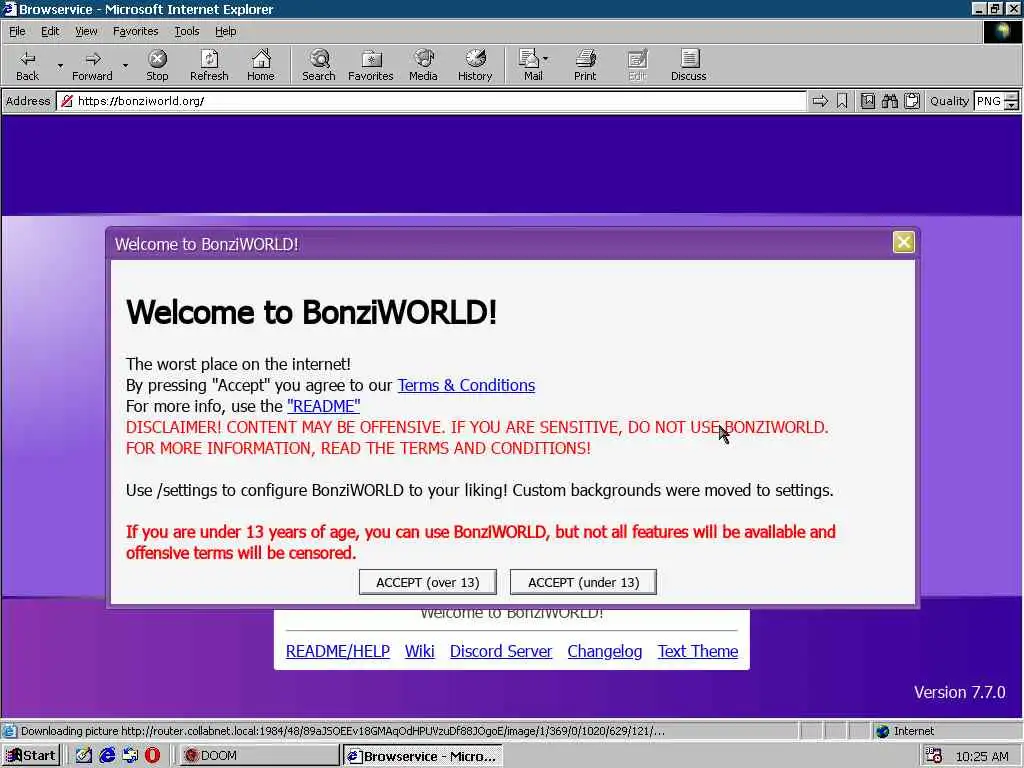The height and width of the screenshot is (768, 1024).
Task: Open the Wiki link
Action: click(x=419, y=651)
